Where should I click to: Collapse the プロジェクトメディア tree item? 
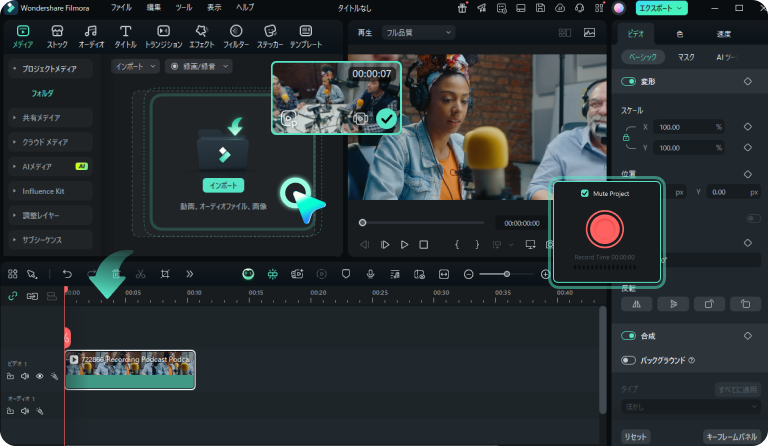click(50, 69)
